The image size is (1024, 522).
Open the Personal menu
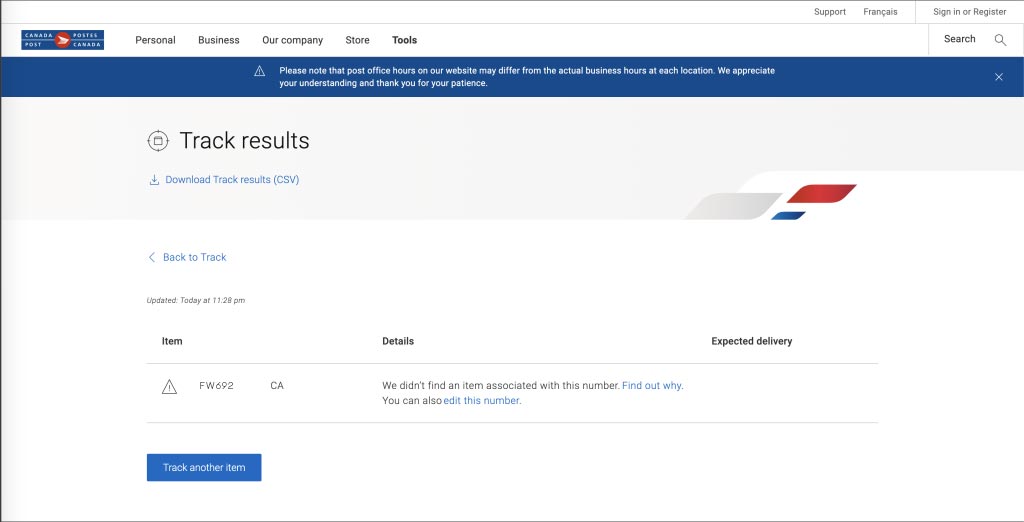coord(155,40)
